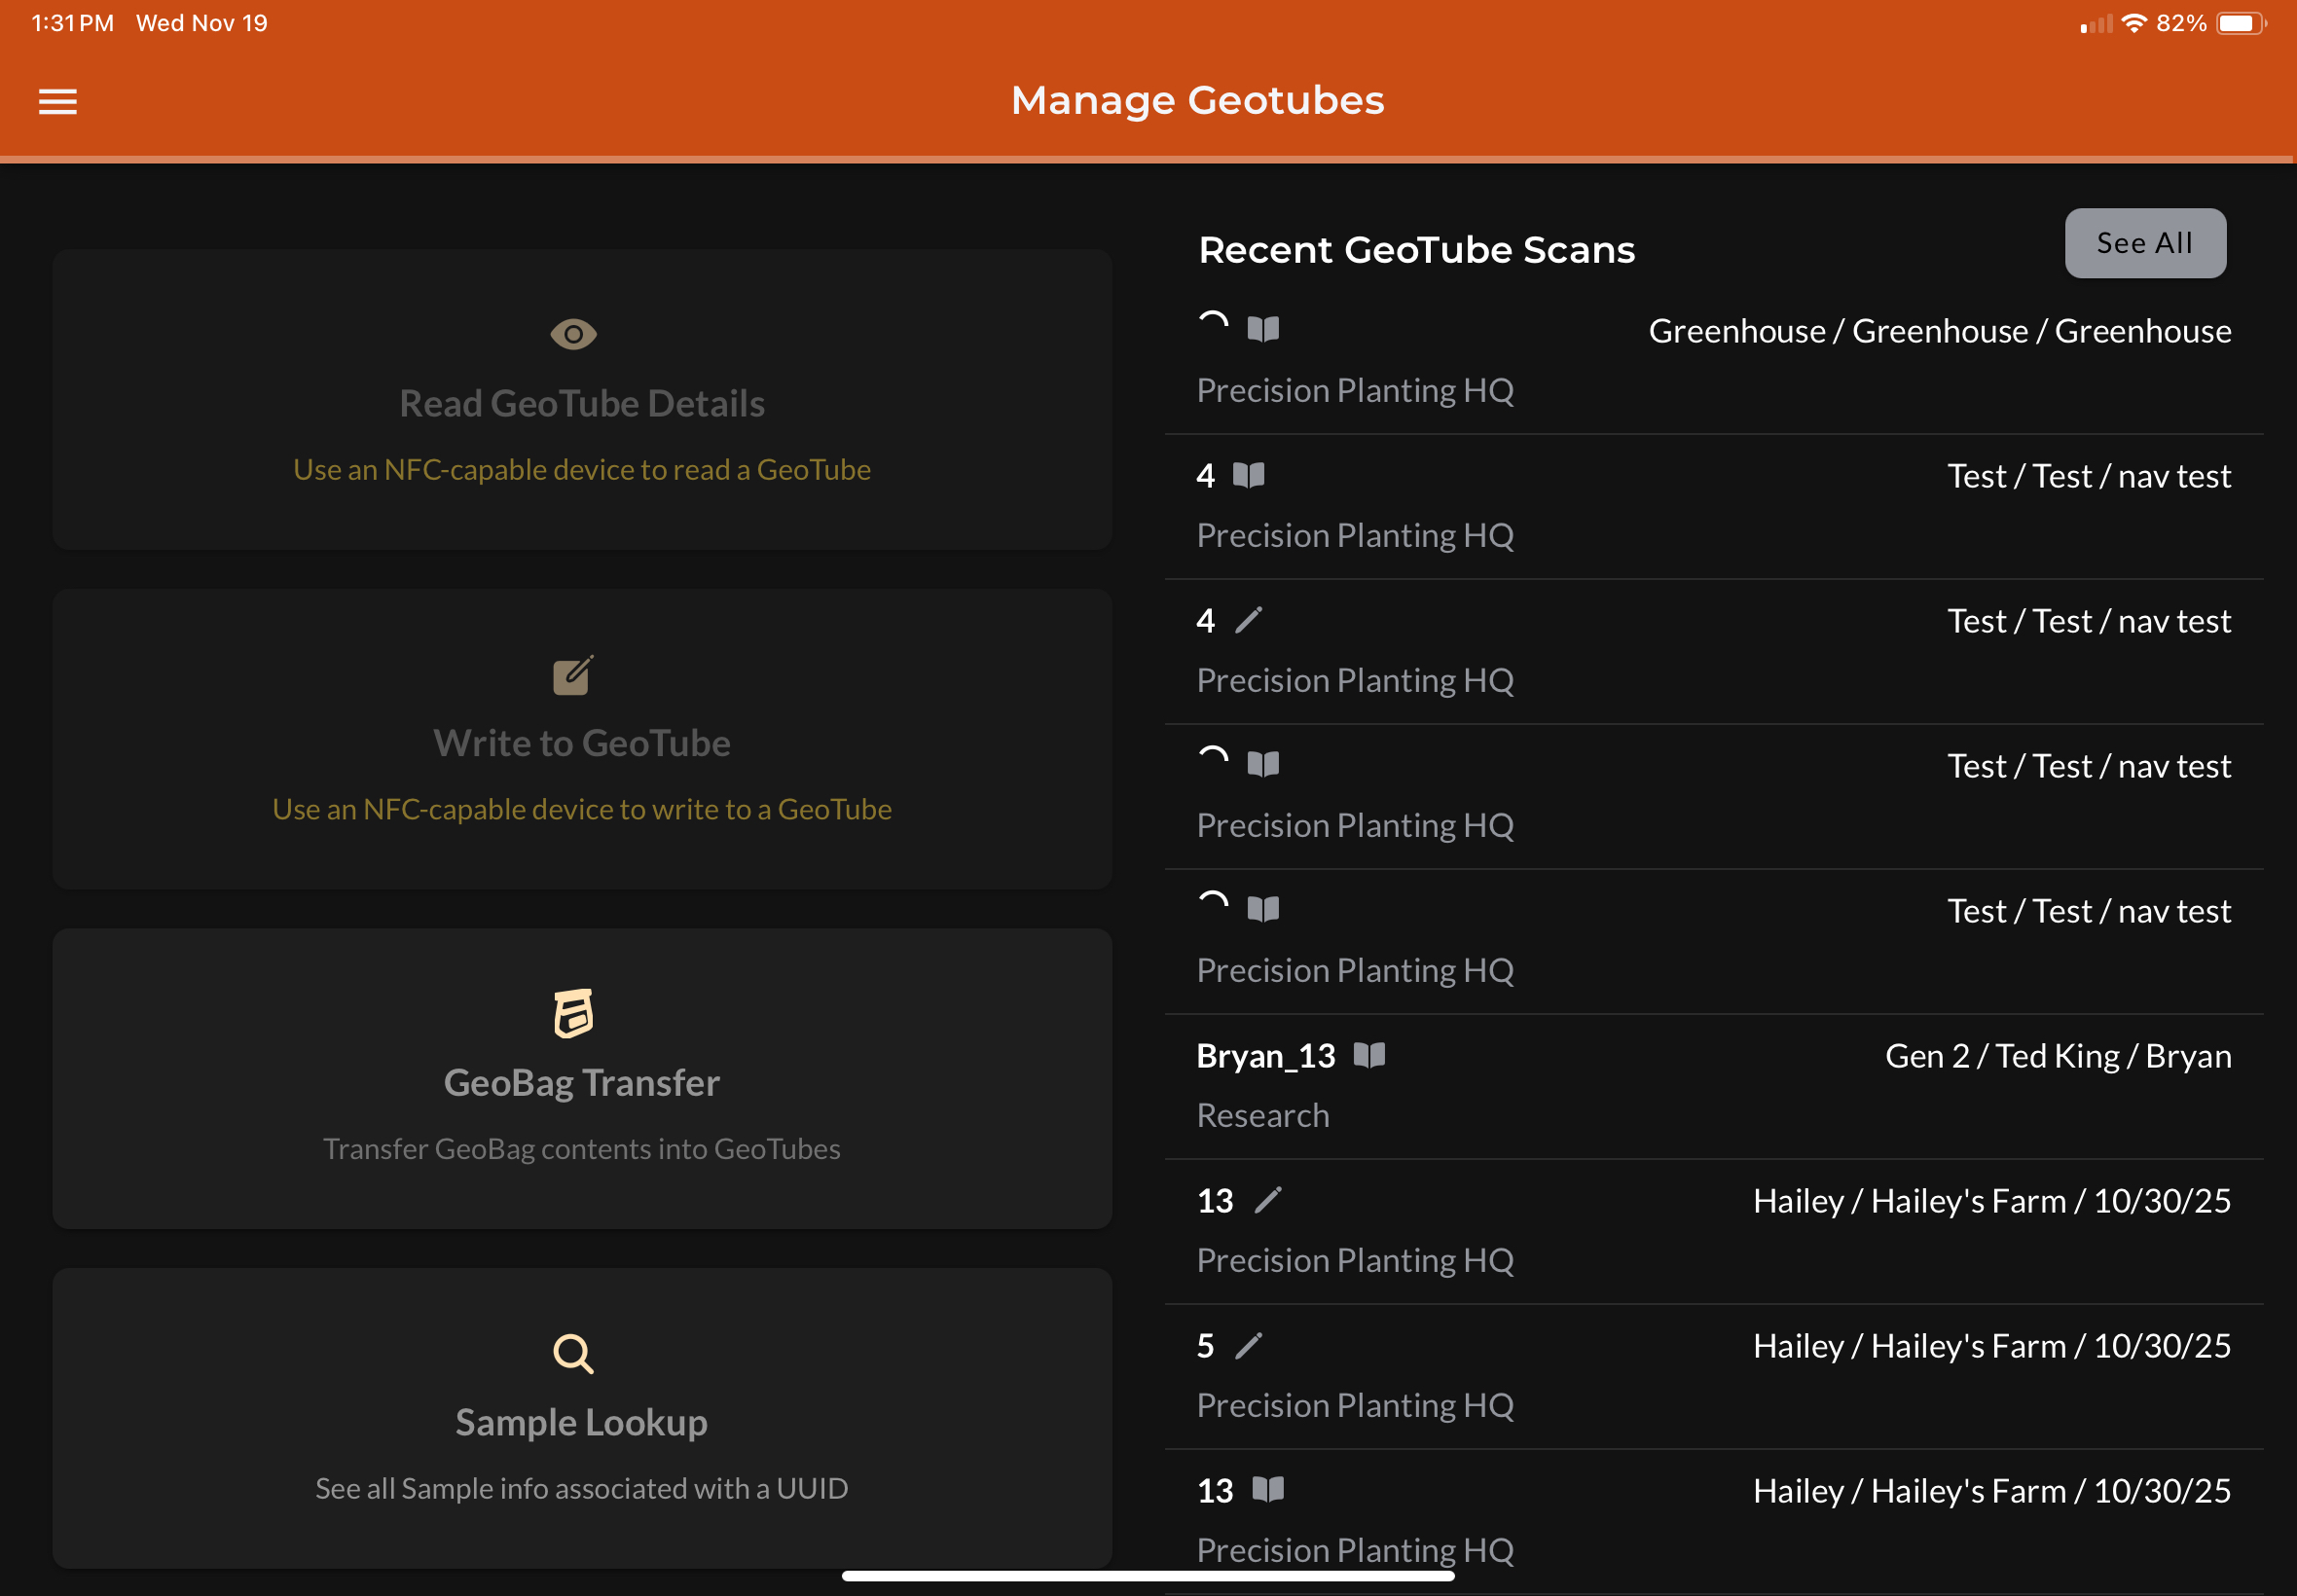2297x1596 pixels.
Task: Click 'Use an NFC-capable device to read a GeoTube'
Action: (x=582, y=470)
